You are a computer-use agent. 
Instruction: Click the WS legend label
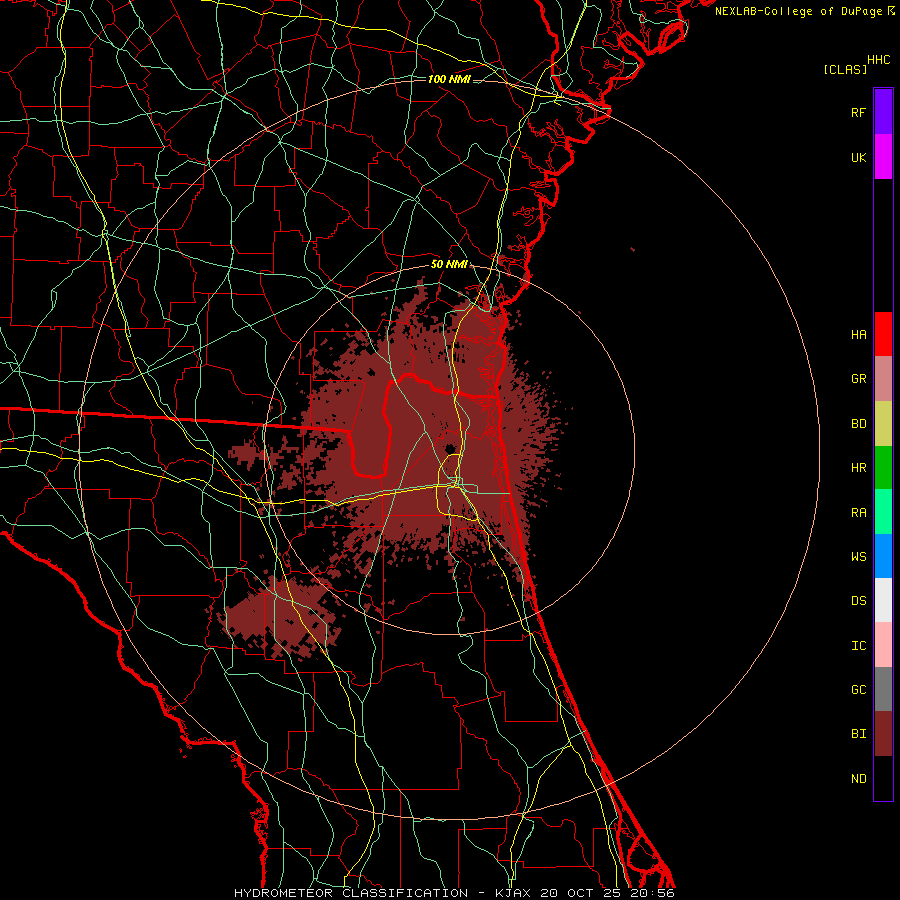858,557
